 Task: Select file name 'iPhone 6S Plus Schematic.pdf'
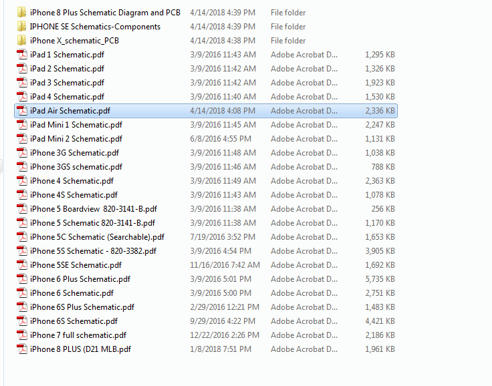[82, 307]
